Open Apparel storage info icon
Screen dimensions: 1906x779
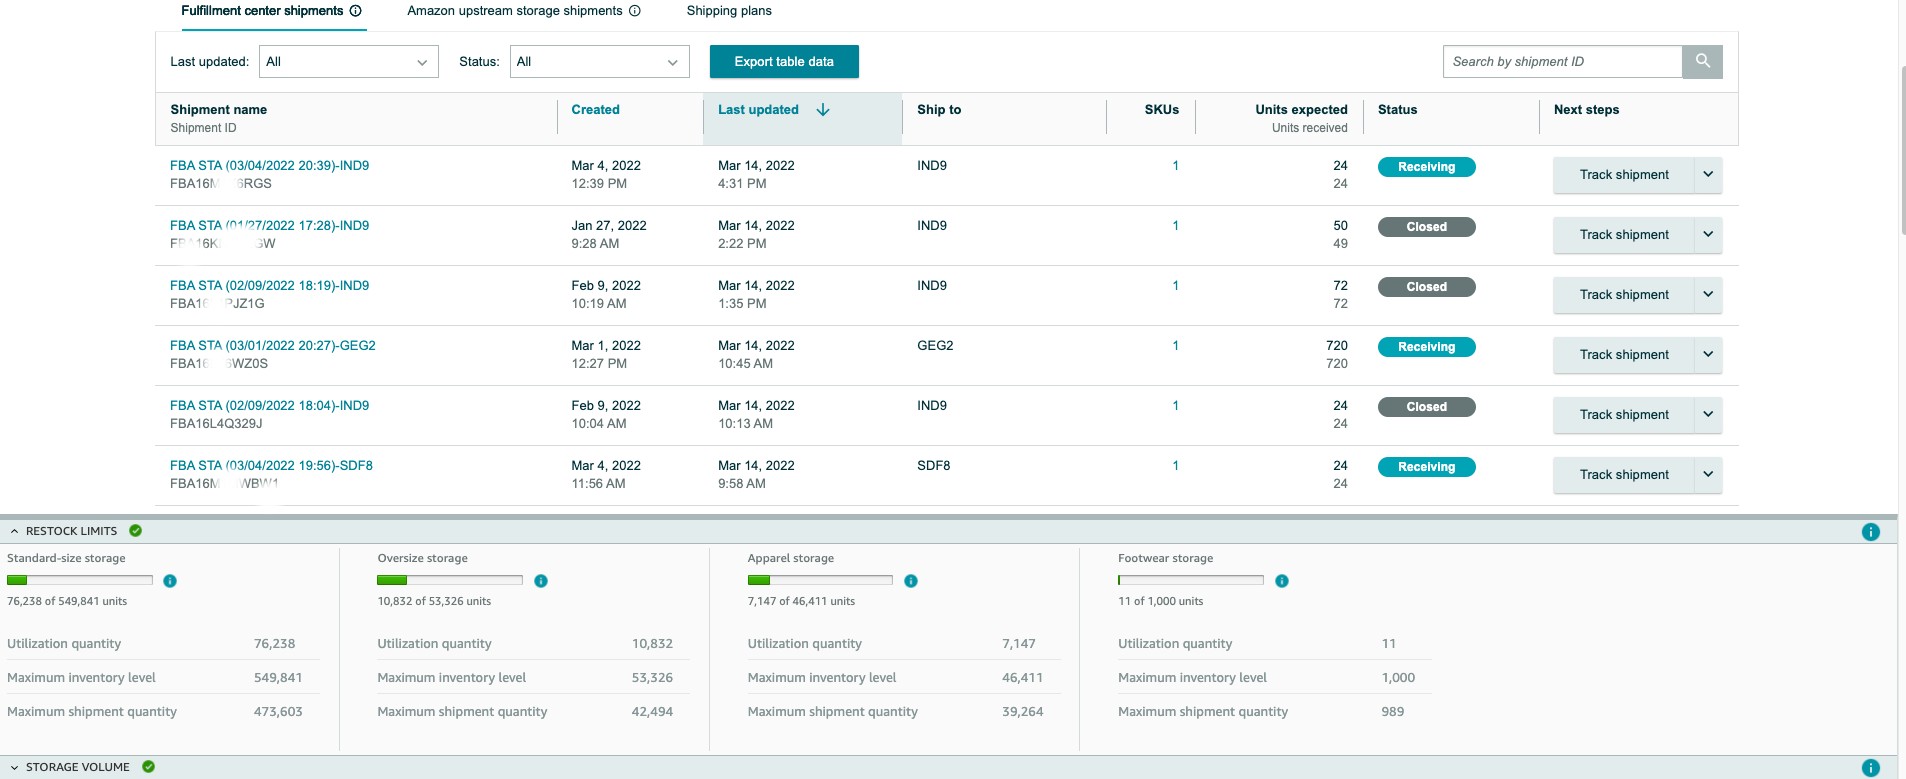tap(911, 581)
